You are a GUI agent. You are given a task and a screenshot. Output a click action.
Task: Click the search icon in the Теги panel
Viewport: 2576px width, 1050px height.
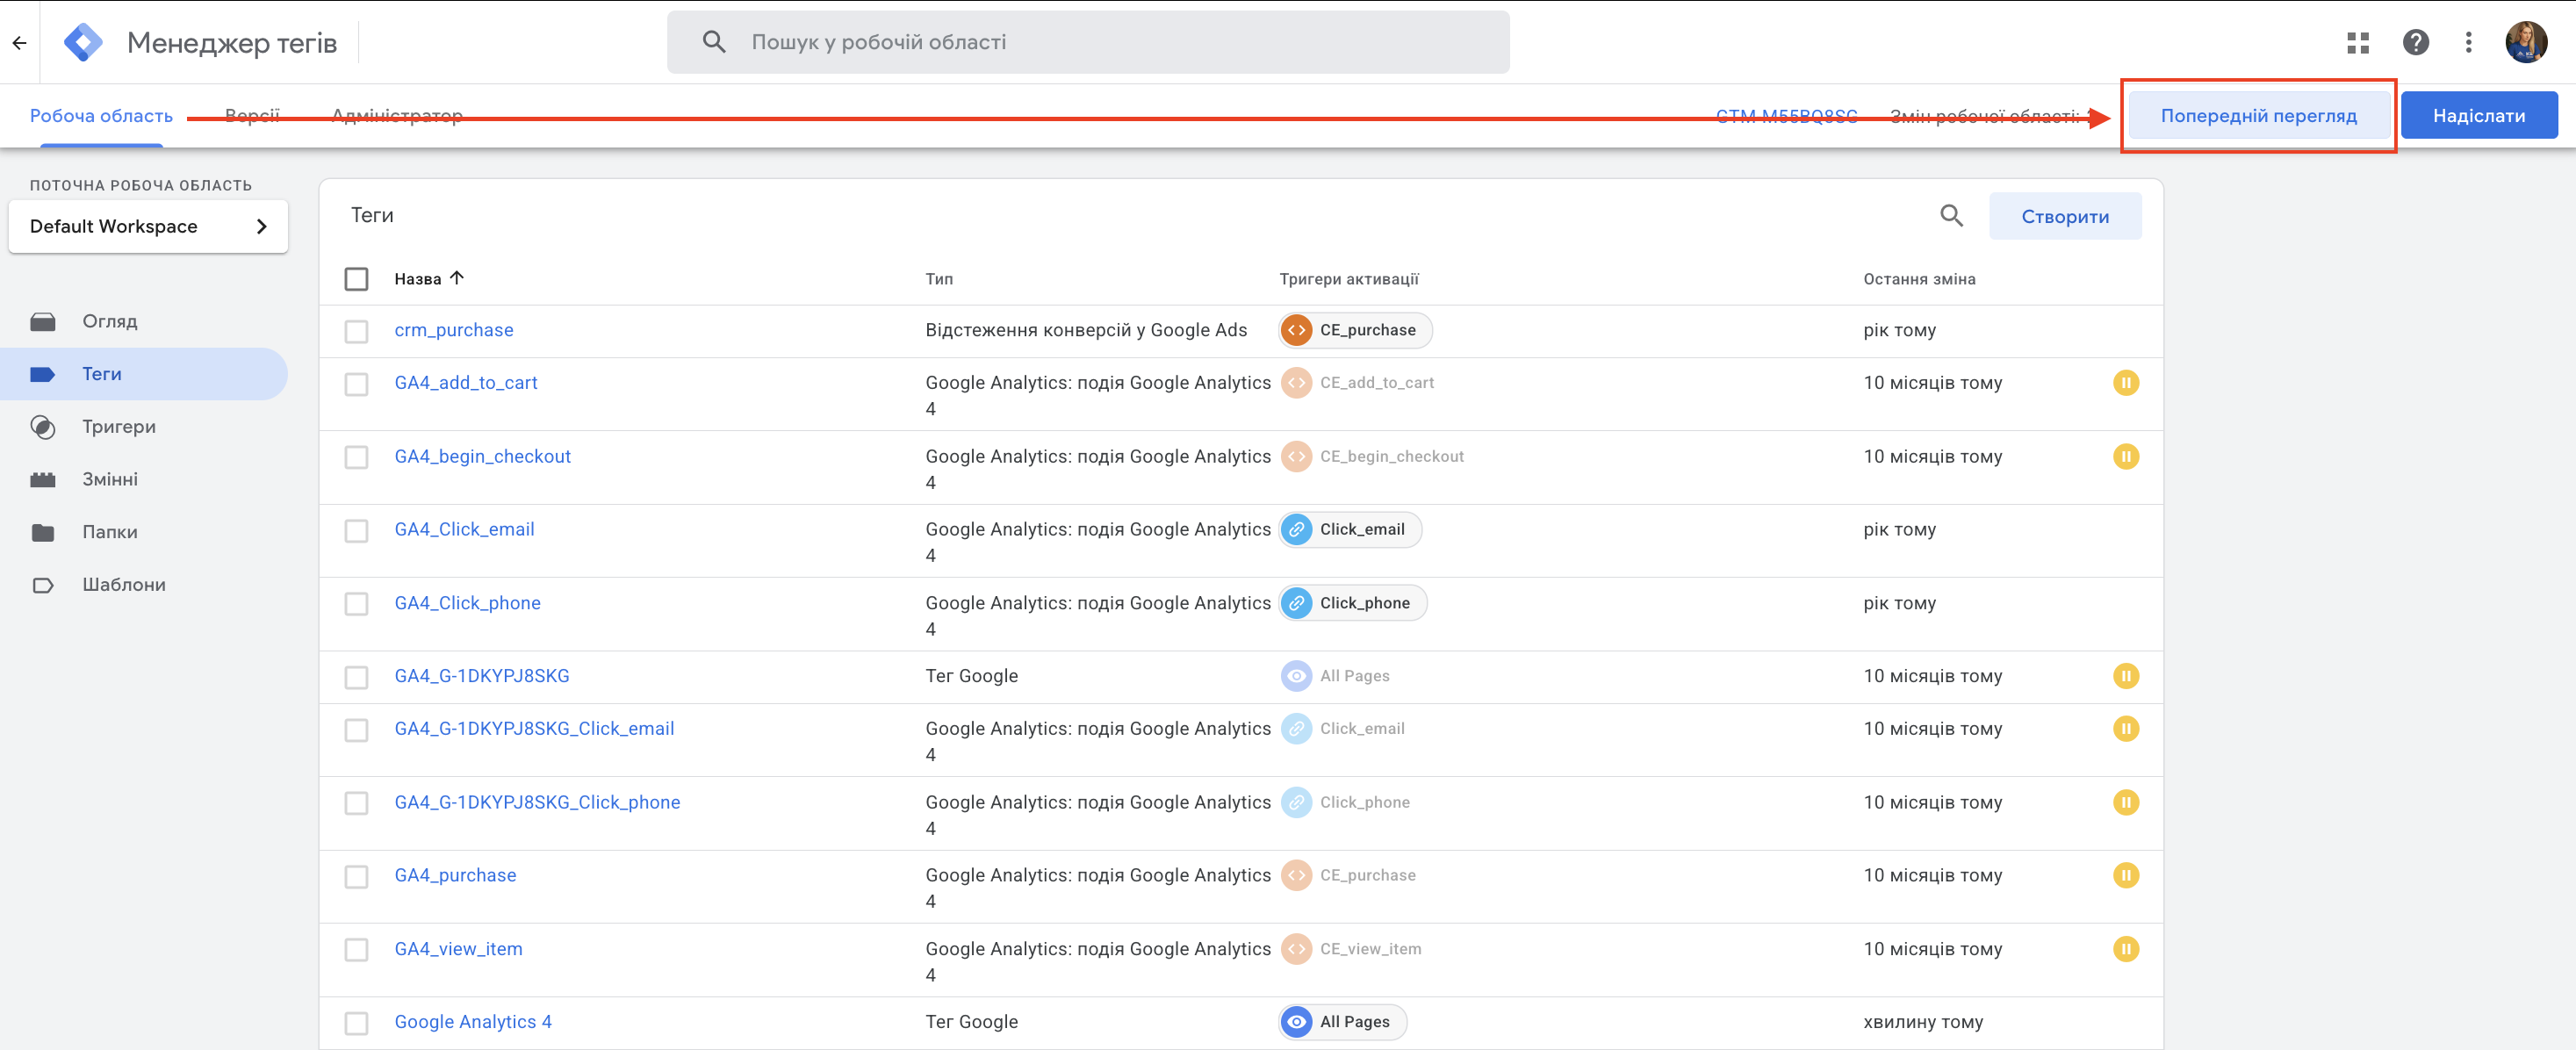click(1950, 216)
